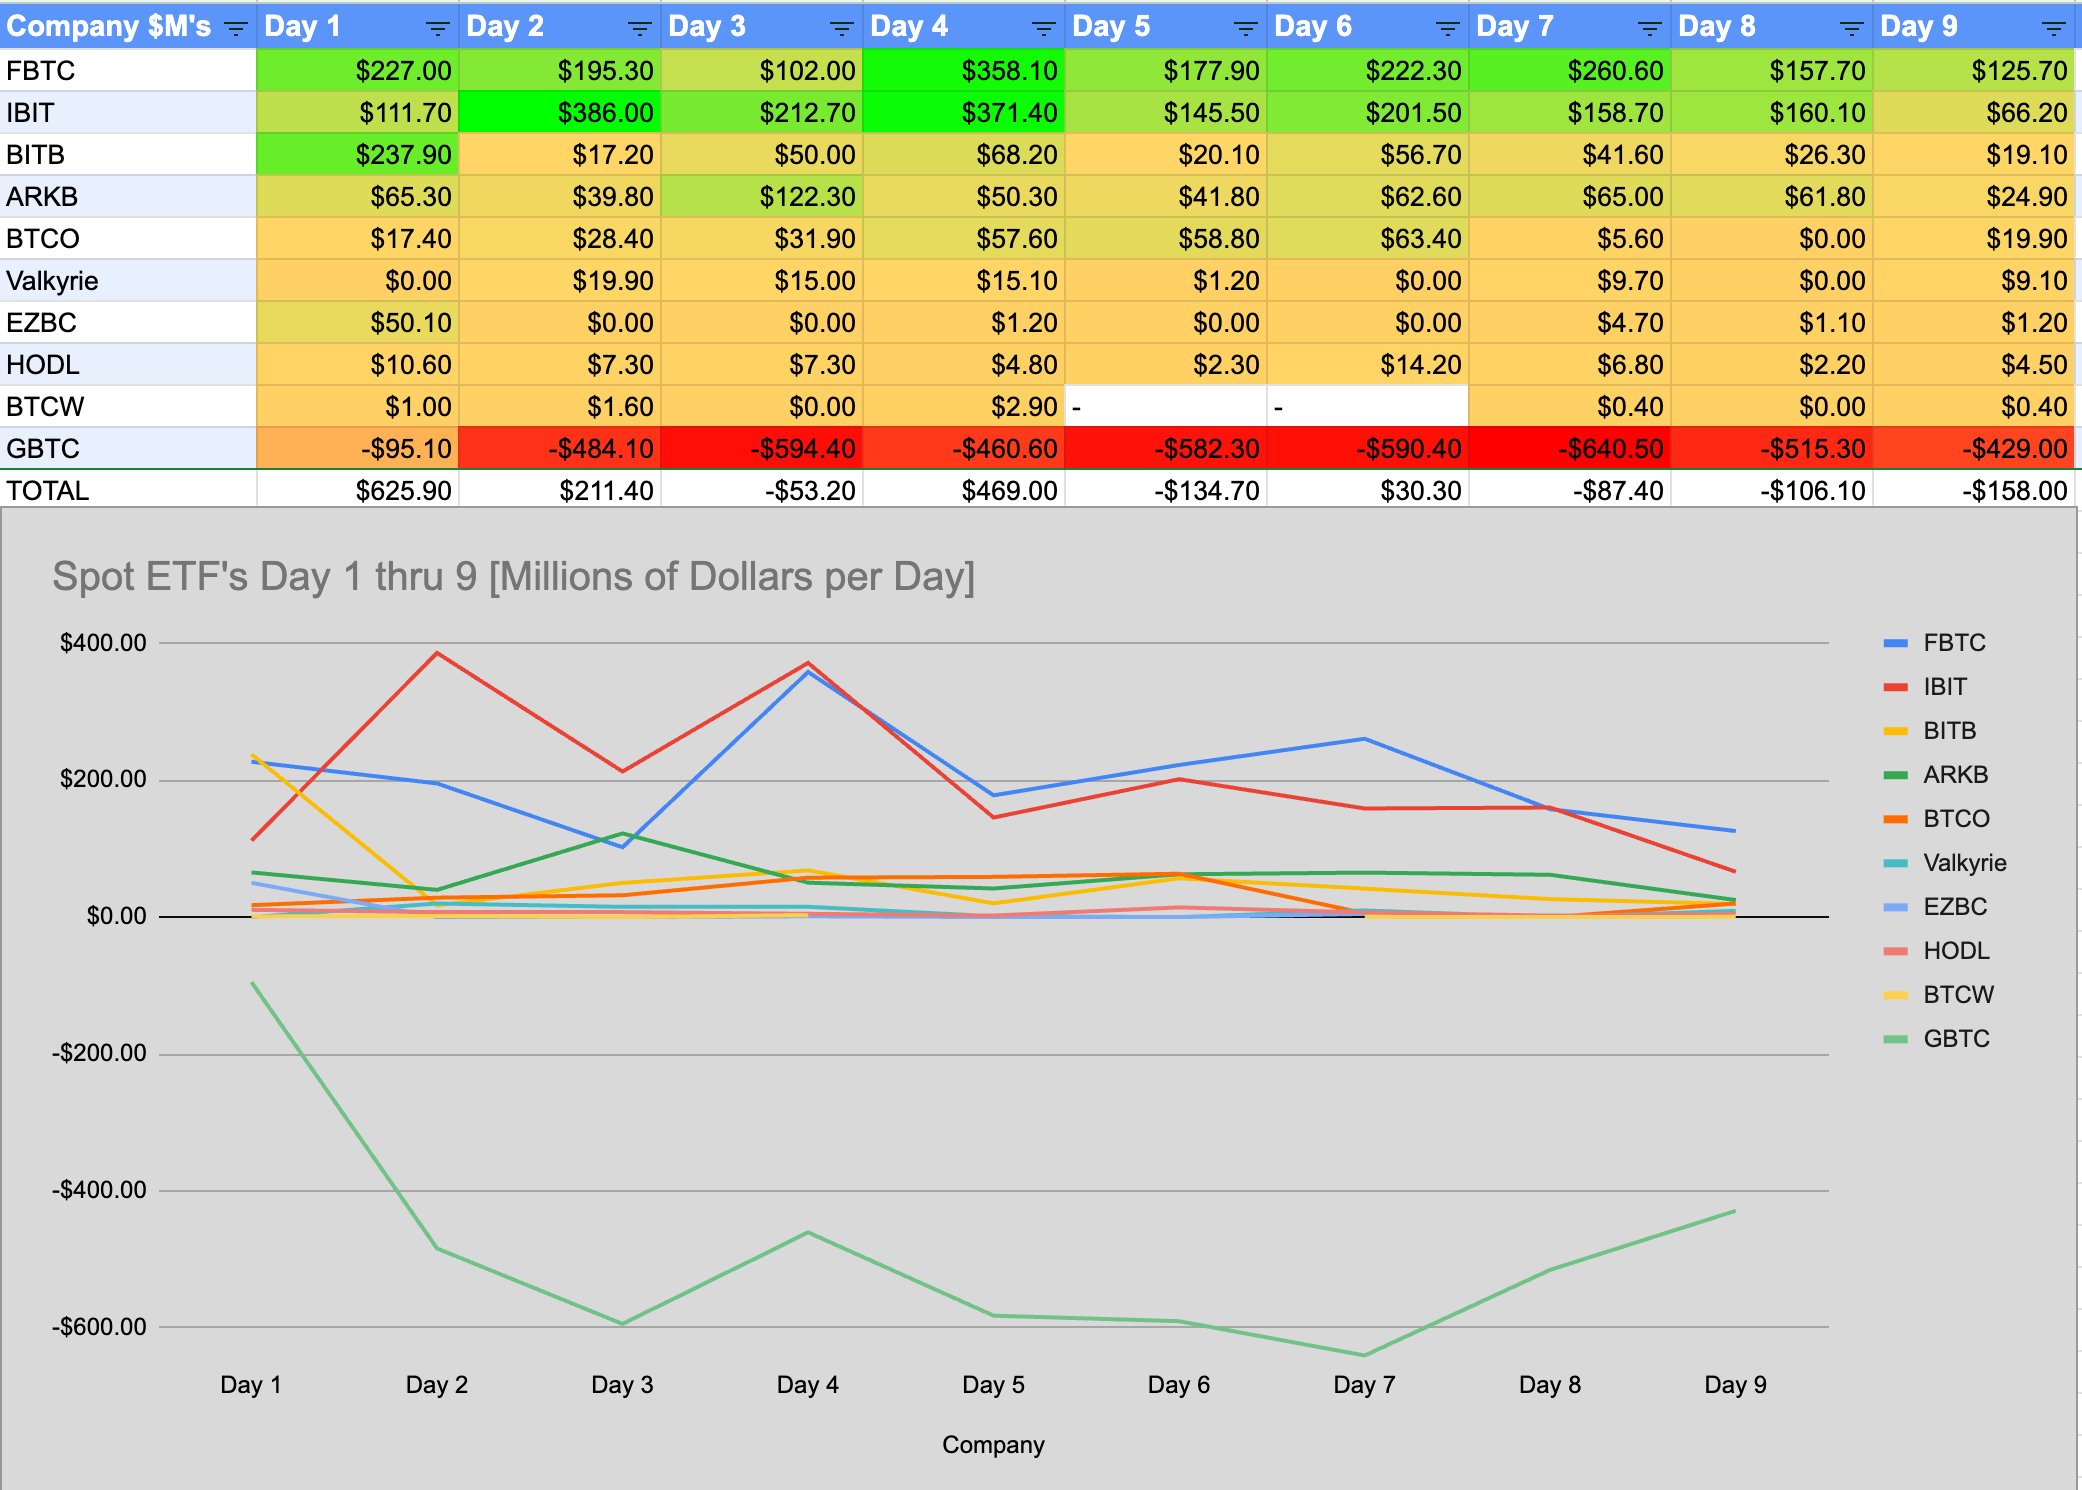Click cell with value -$429.00
The image size is (2082, 1490).
1973,449
